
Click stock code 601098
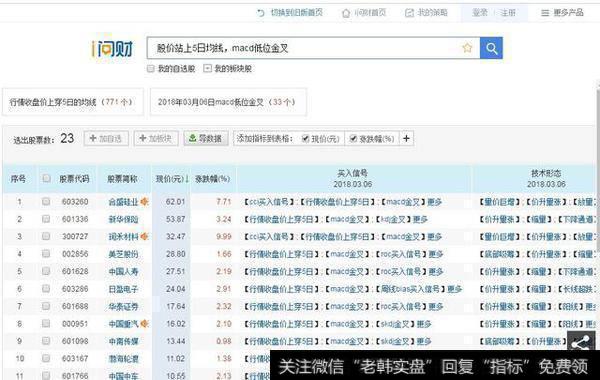click(75, 341)
